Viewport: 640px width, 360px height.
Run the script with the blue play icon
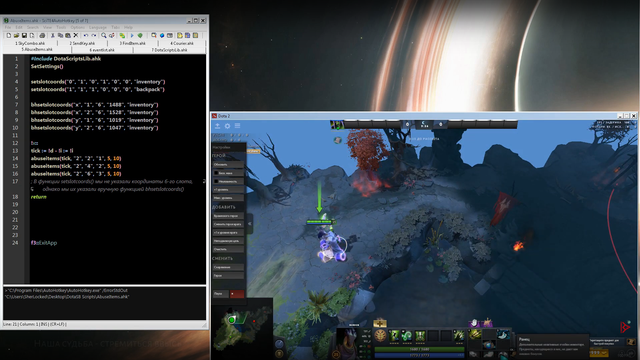coord(132,36)
